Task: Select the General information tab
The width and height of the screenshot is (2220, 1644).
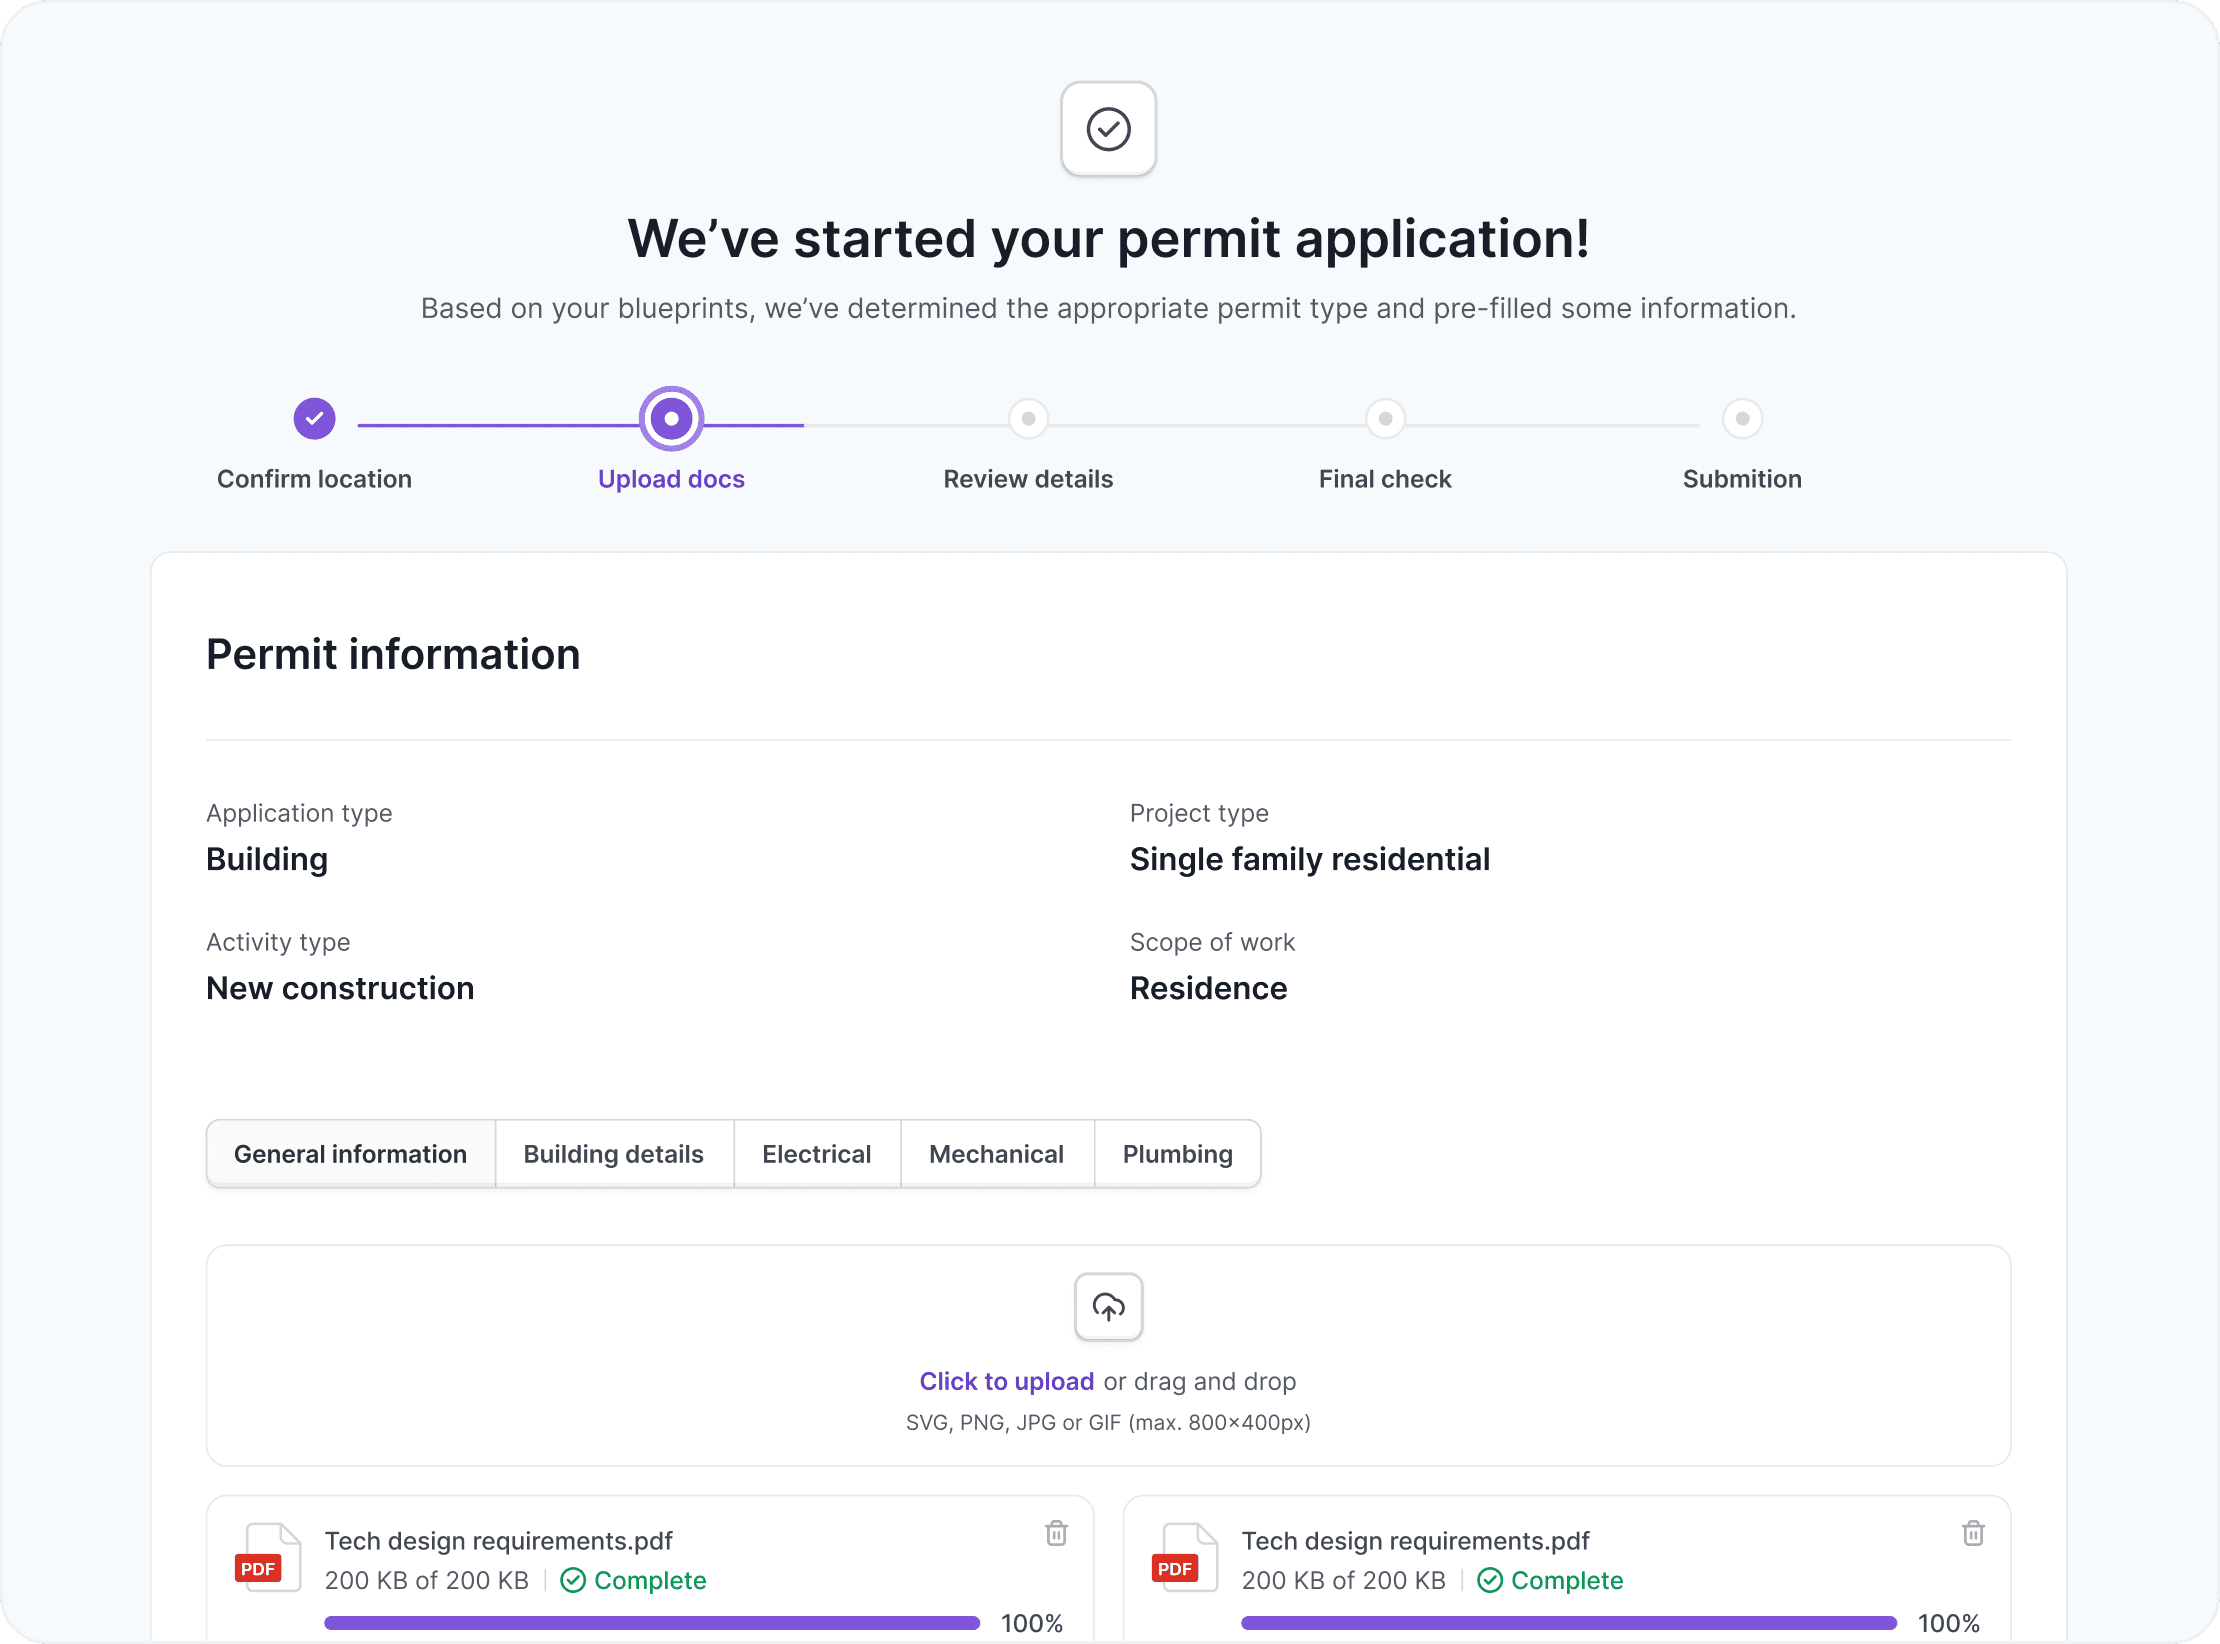Action: click(x=350, y=1153)
